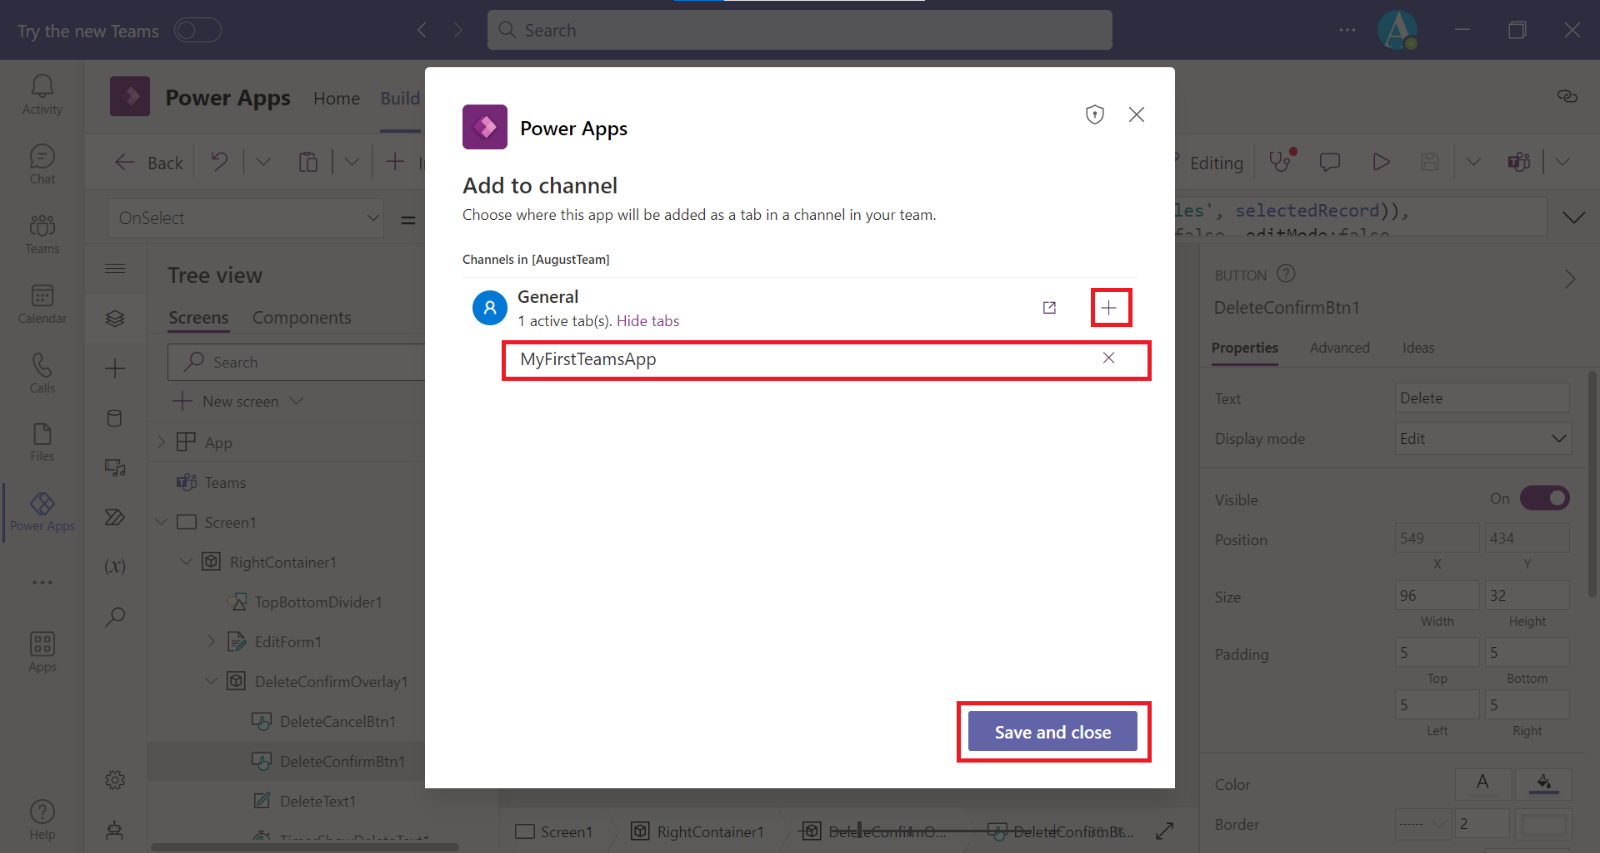Collapse the Screen1 tree node

click(x=162, y=522)
